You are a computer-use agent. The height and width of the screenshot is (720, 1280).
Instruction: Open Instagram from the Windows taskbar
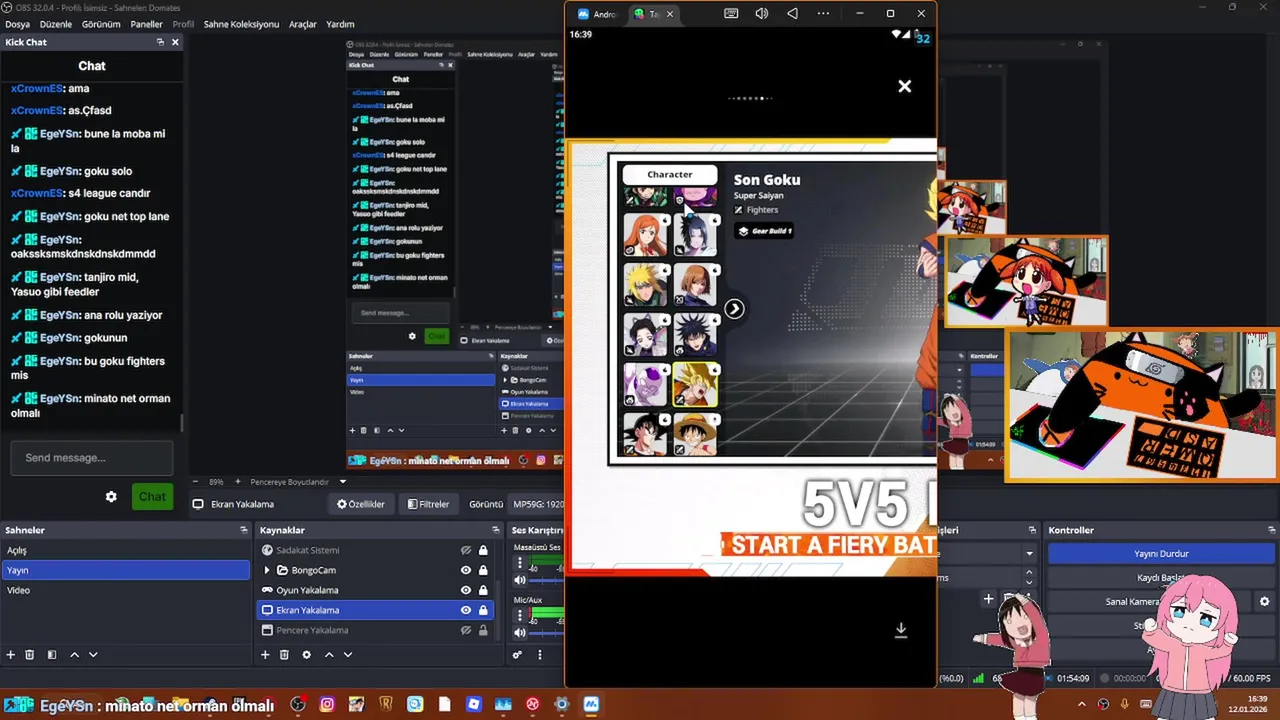(x=327, y=704)
